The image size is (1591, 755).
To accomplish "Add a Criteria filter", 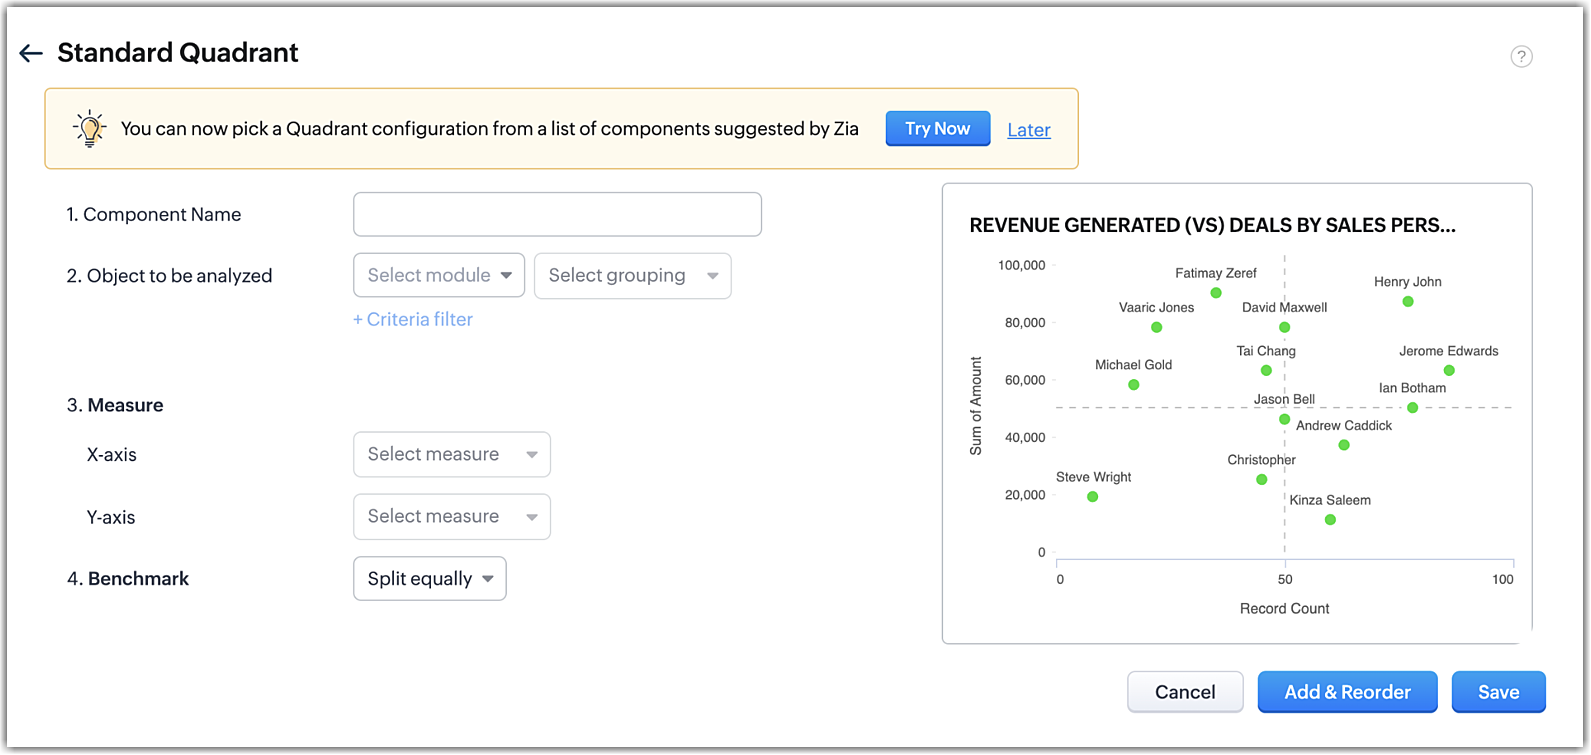I will coord(413,320).
